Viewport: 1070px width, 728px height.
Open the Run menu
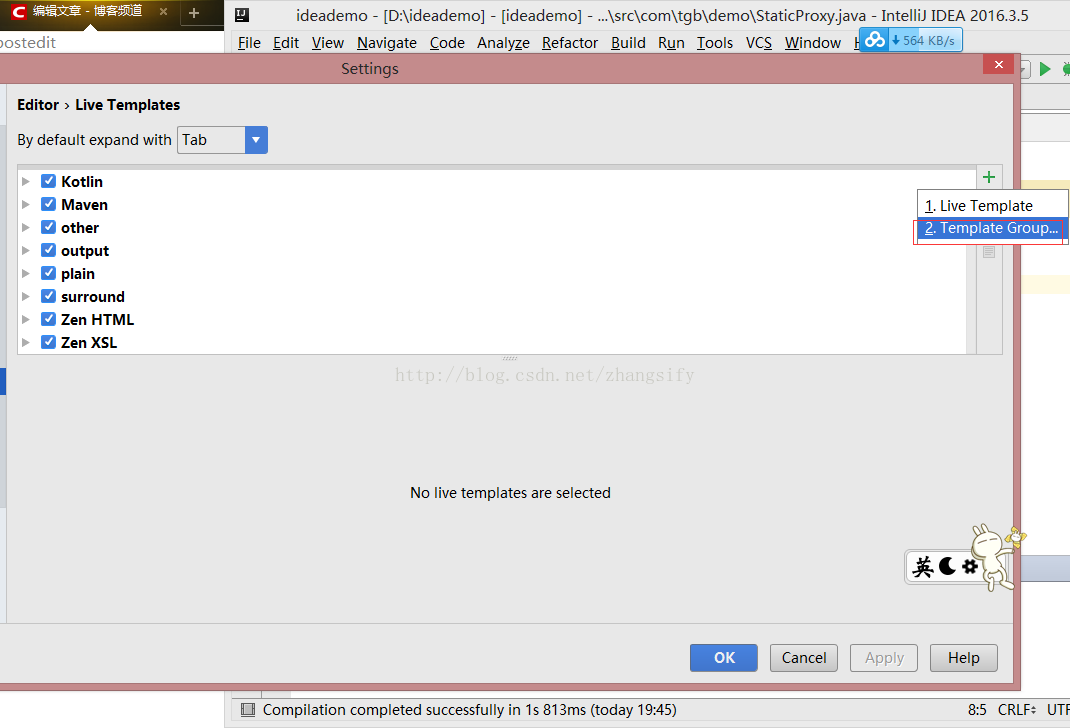[671, 43]
